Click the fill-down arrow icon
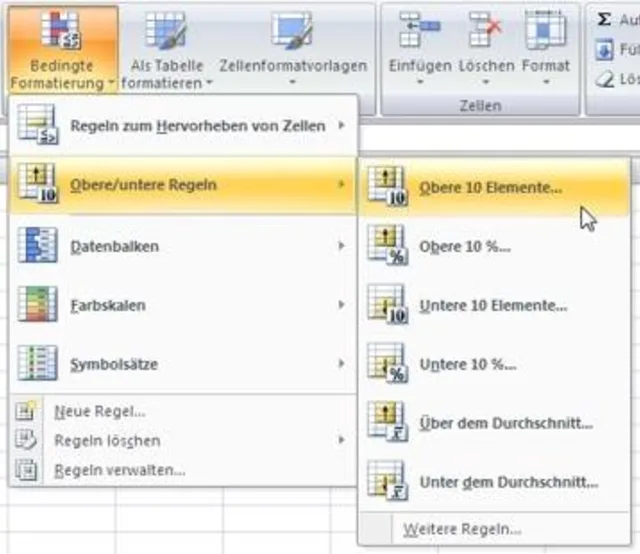This screenshot has height=554, width=640. [604, 50]
